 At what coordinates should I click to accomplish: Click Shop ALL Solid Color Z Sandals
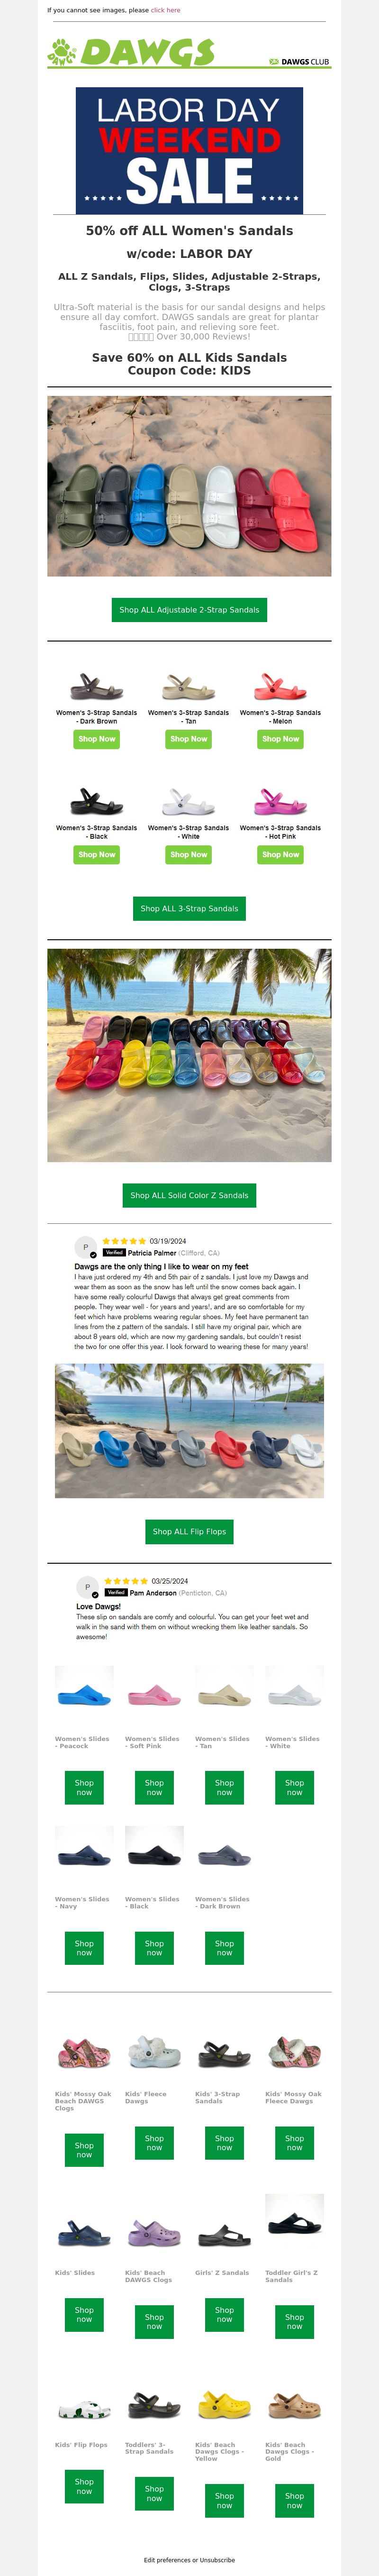[189, 1195]
